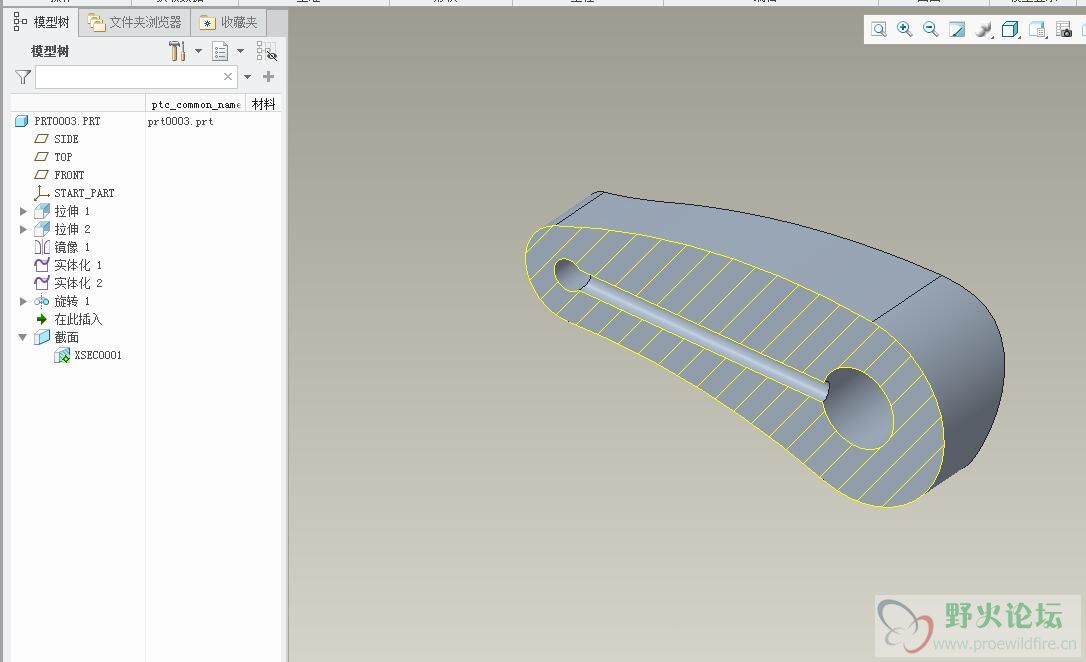
Task: Click the Zoom In magnifier icon
Action: pos(904,29)
